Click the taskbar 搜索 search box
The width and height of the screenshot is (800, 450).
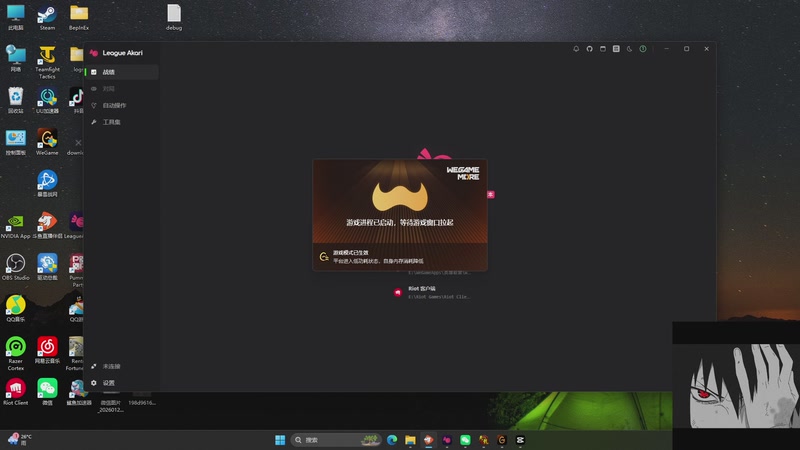click(x=336, y=440)
